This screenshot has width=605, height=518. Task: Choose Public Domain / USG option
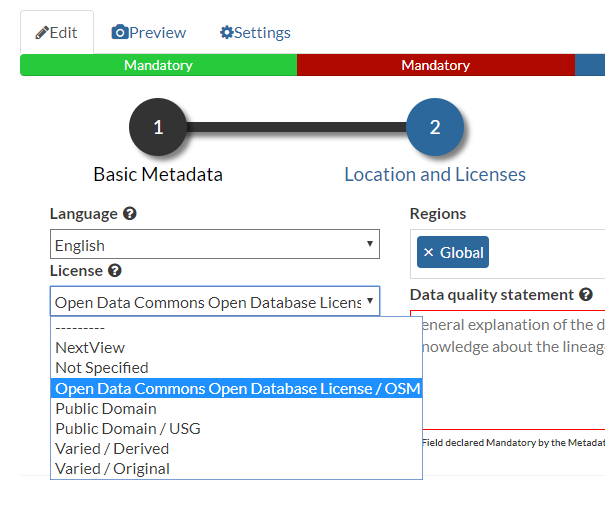point(237,429)
